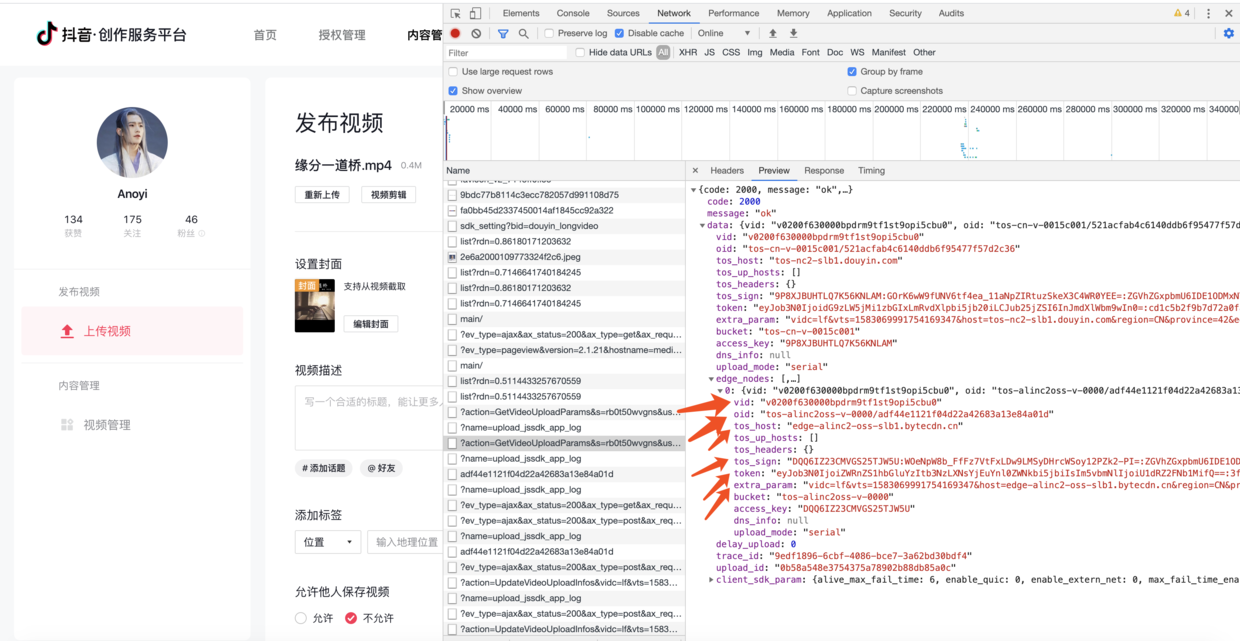Image resolution: width=1240 pixels, height=641 pixels.
Task: Switch to Elements tab
Action: (x=521, y=13)
